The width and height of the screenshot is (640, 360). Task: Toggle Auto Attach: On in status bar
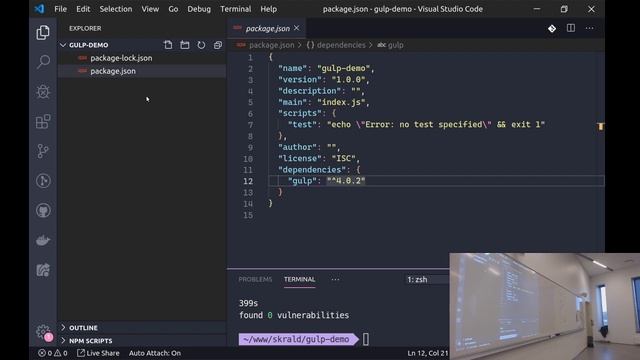tap(155, 353)
